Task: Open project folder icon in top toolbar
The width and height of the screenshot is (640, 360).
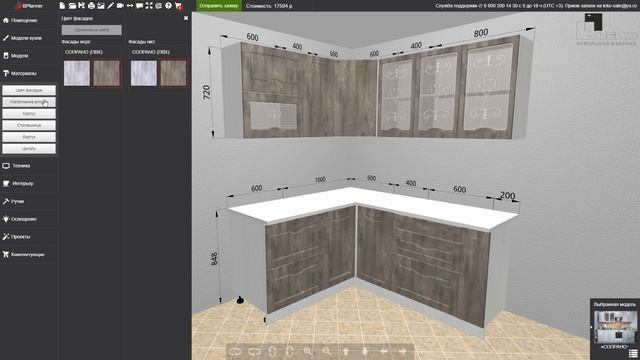Action: point(72,6)
